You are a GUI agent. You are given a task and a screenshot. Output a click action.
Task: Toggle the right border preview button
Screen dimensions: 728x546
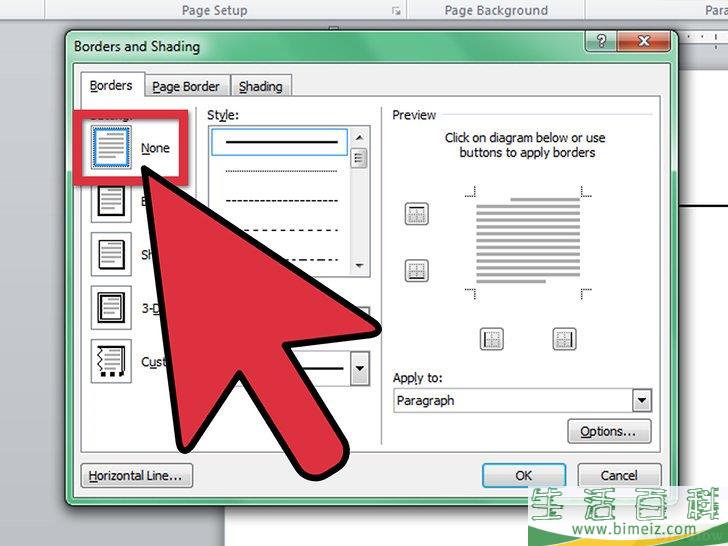click(564, 339)
